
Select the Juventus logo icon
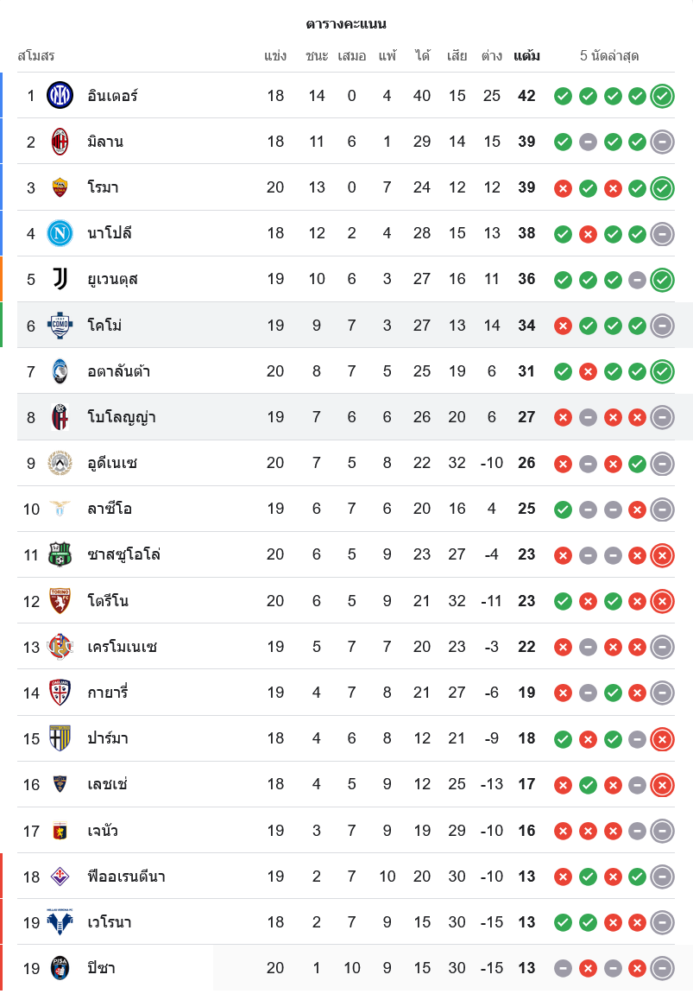click(x=60, y=279)
